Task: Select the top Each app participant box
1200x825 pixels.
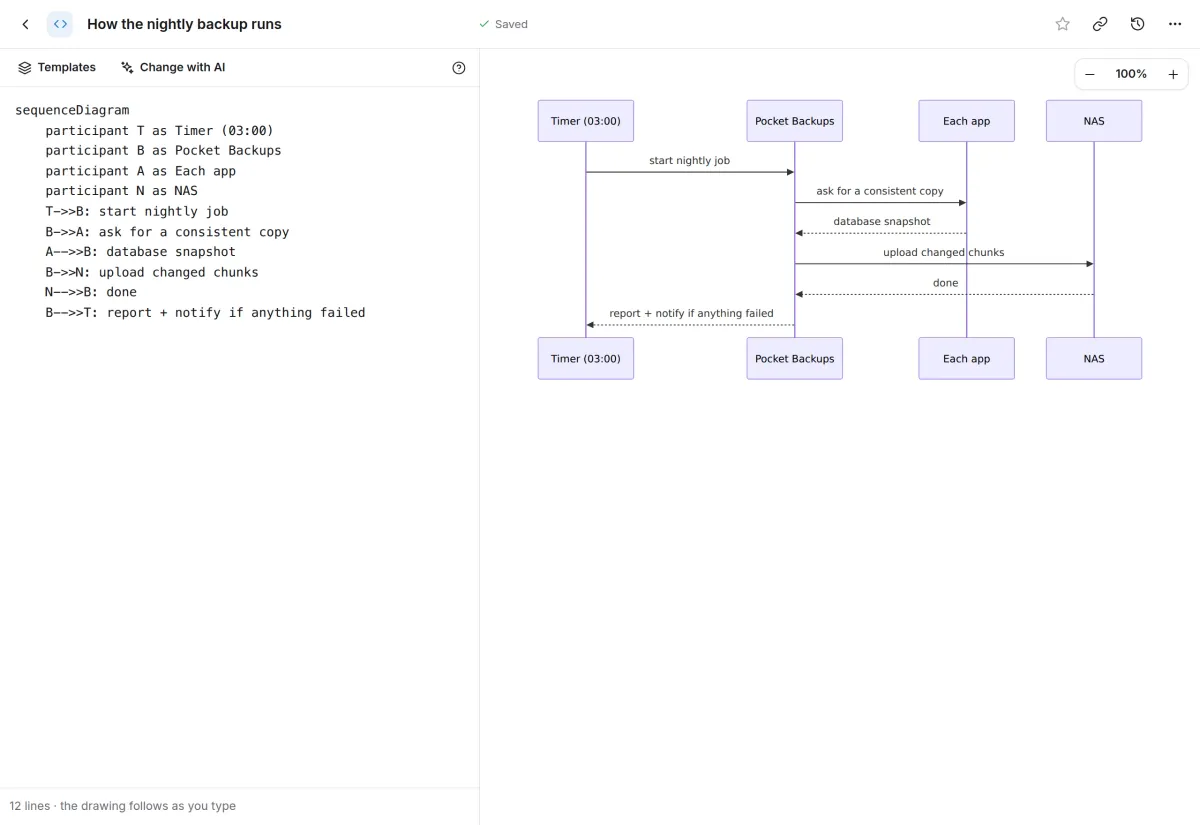Action: [967, 121]
